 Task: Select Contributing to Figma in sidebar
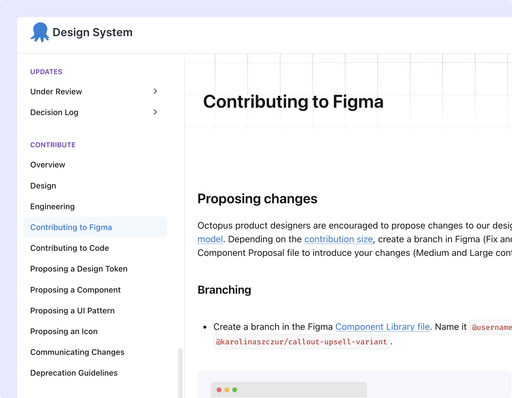pyautogui.click(x=95, y=227)
